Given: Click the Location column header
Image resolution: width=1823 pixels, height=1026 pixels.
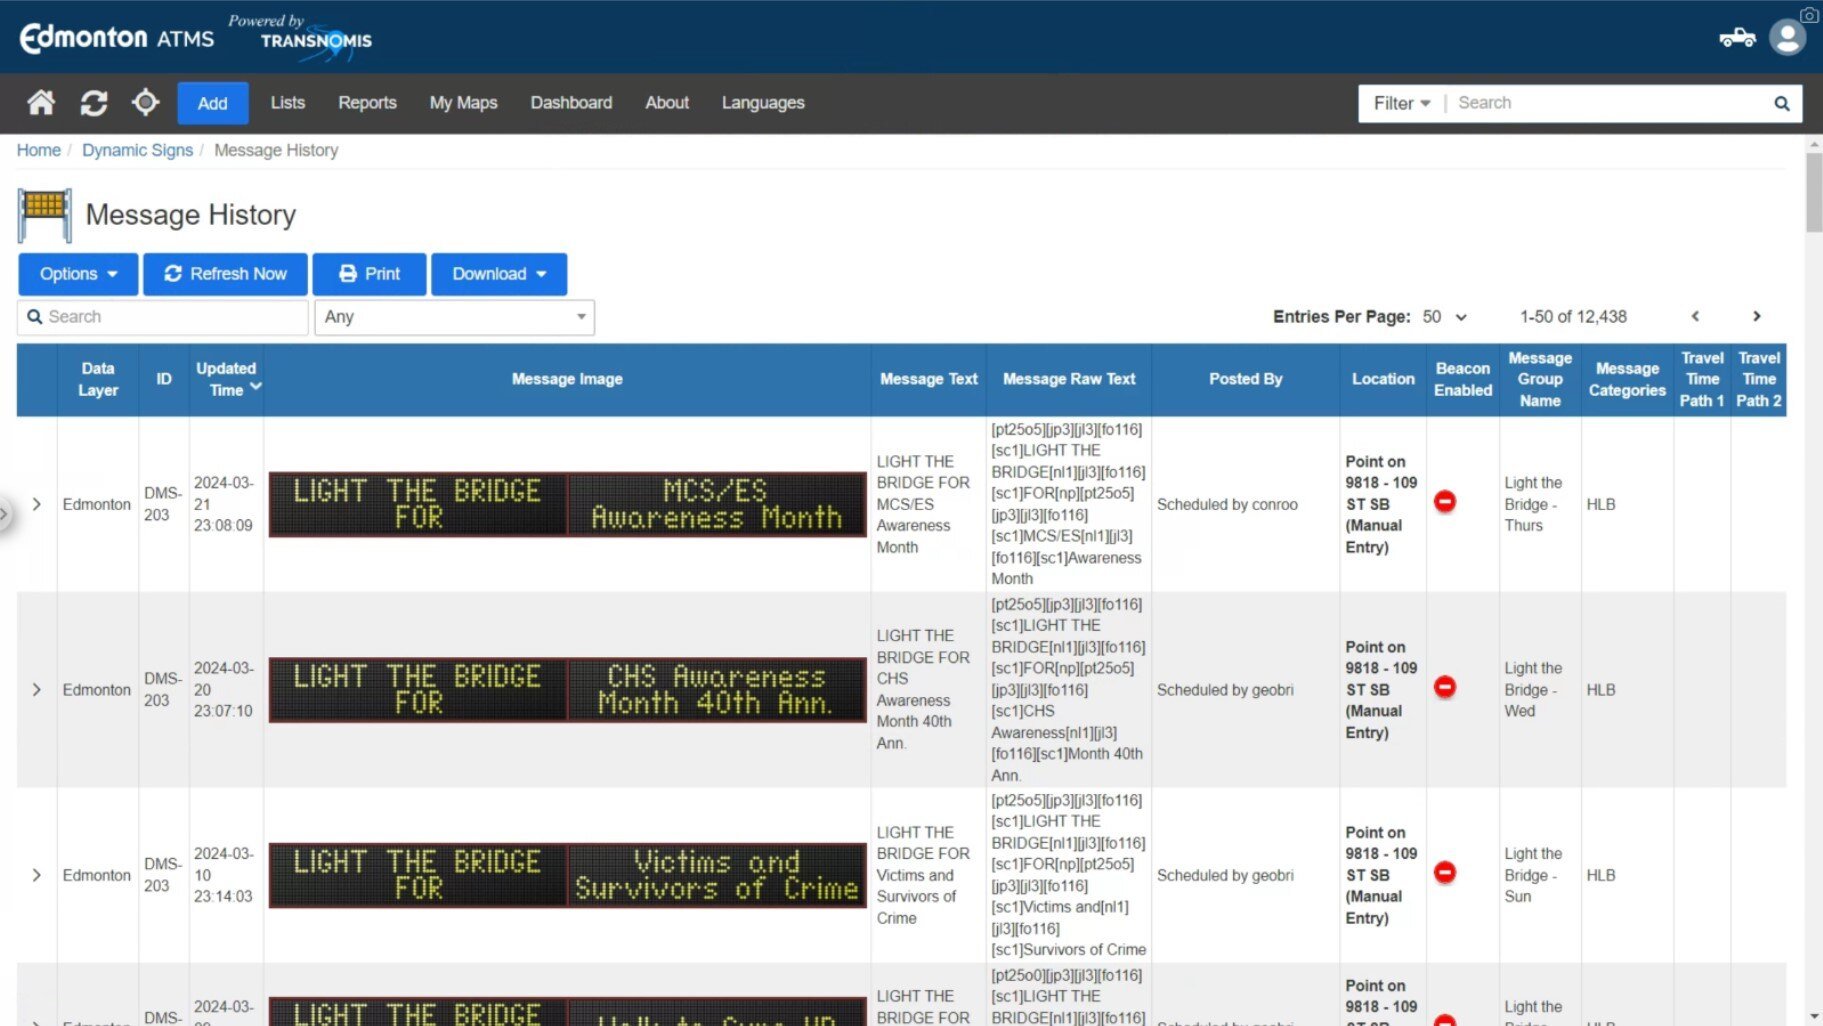Looking at the screenshot, I should click(1383, 379).
